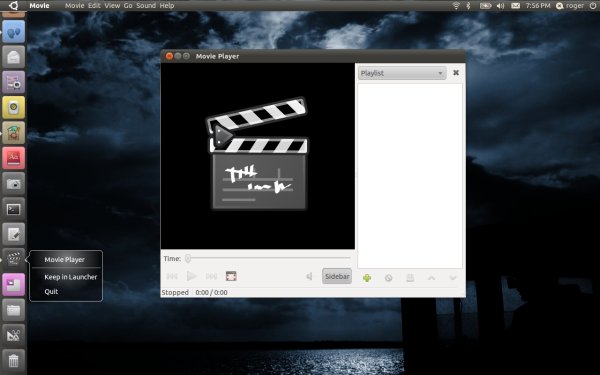This screenshot has height=375, width=600.
Task: Open the Bluetooth indicator
Action: [x=468, y=6]
